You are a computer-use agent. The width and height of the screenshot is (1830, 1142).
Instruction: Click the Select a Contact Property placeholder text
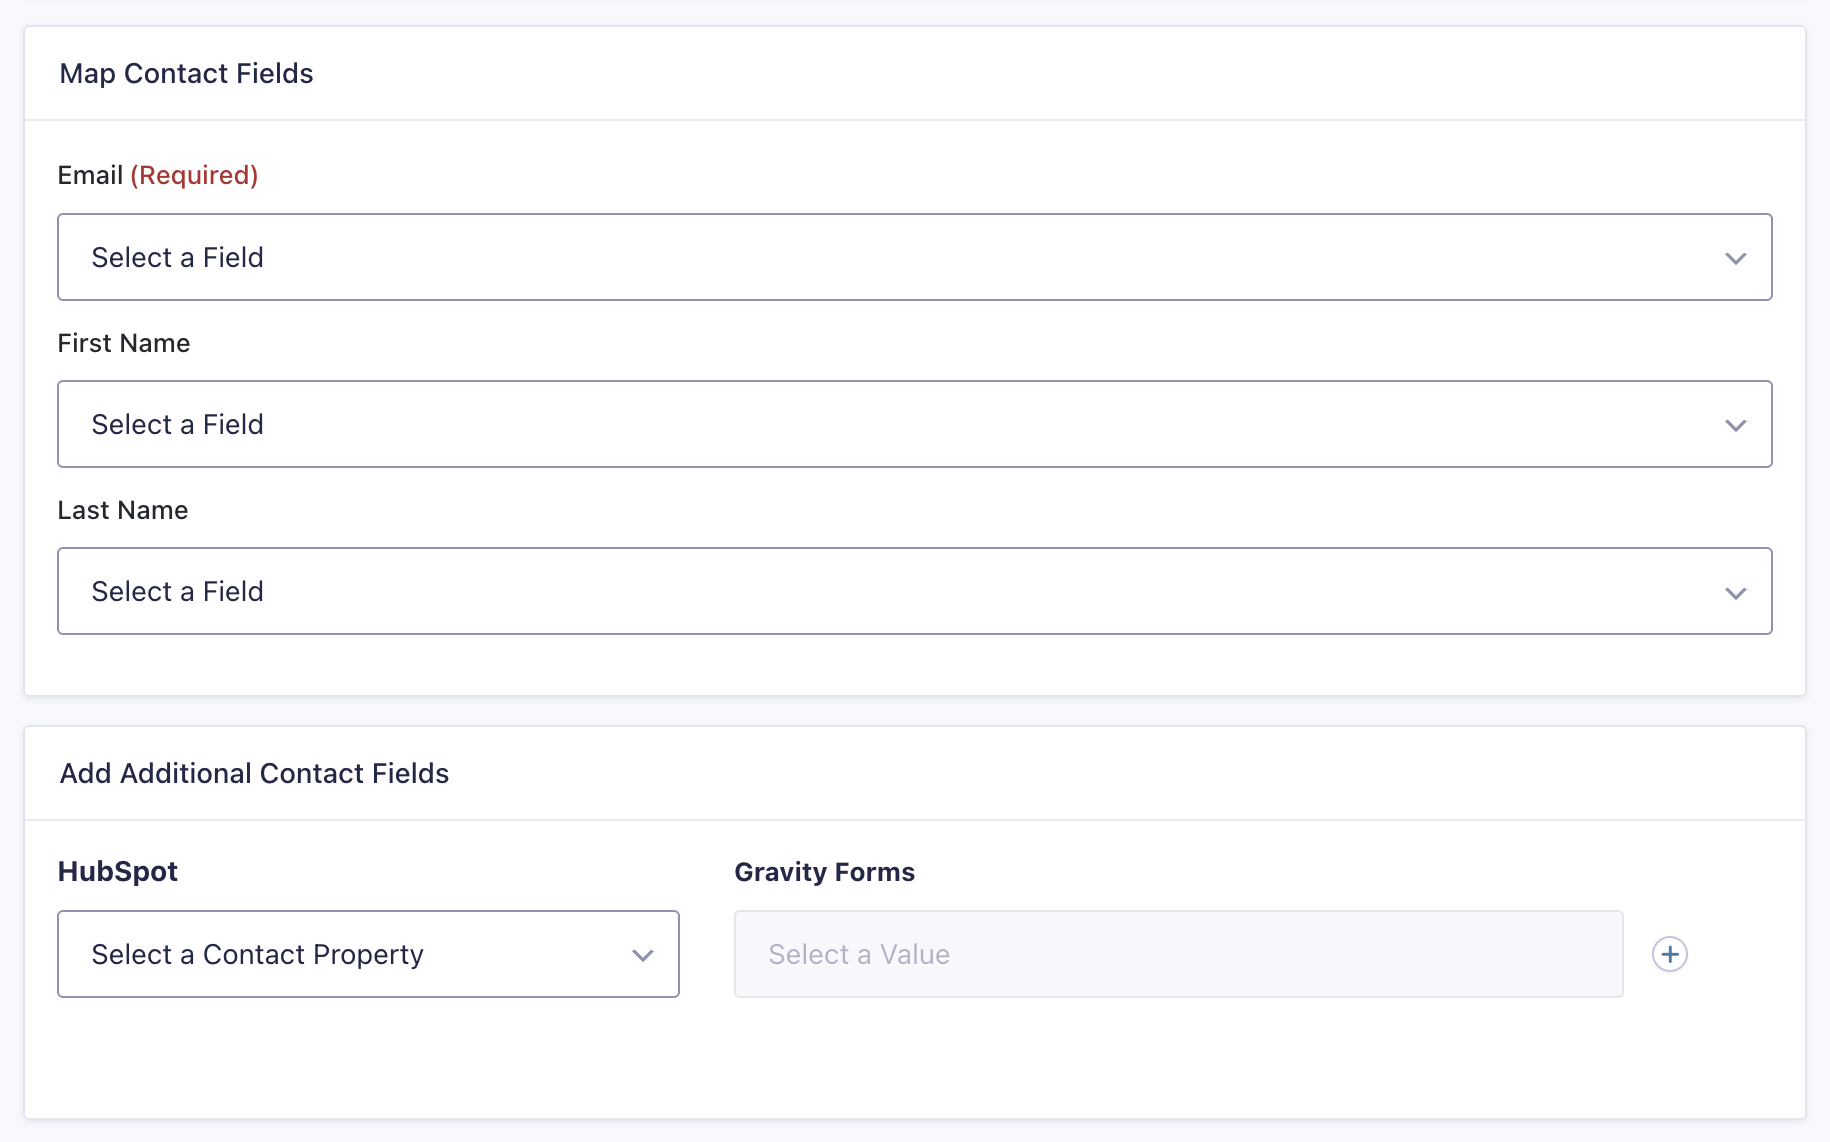tap(258, 954)
